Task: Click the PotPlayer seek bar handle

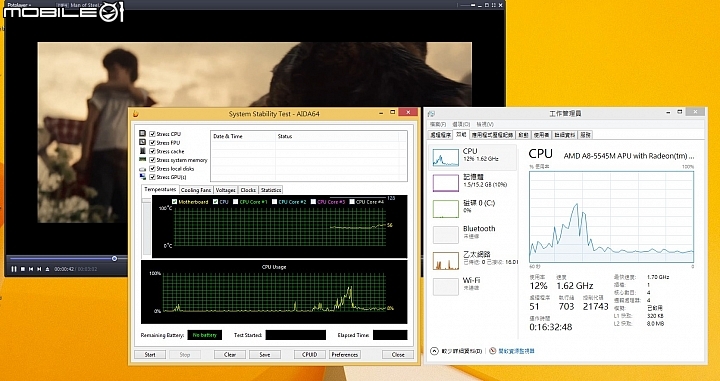Action: [114, 258]
